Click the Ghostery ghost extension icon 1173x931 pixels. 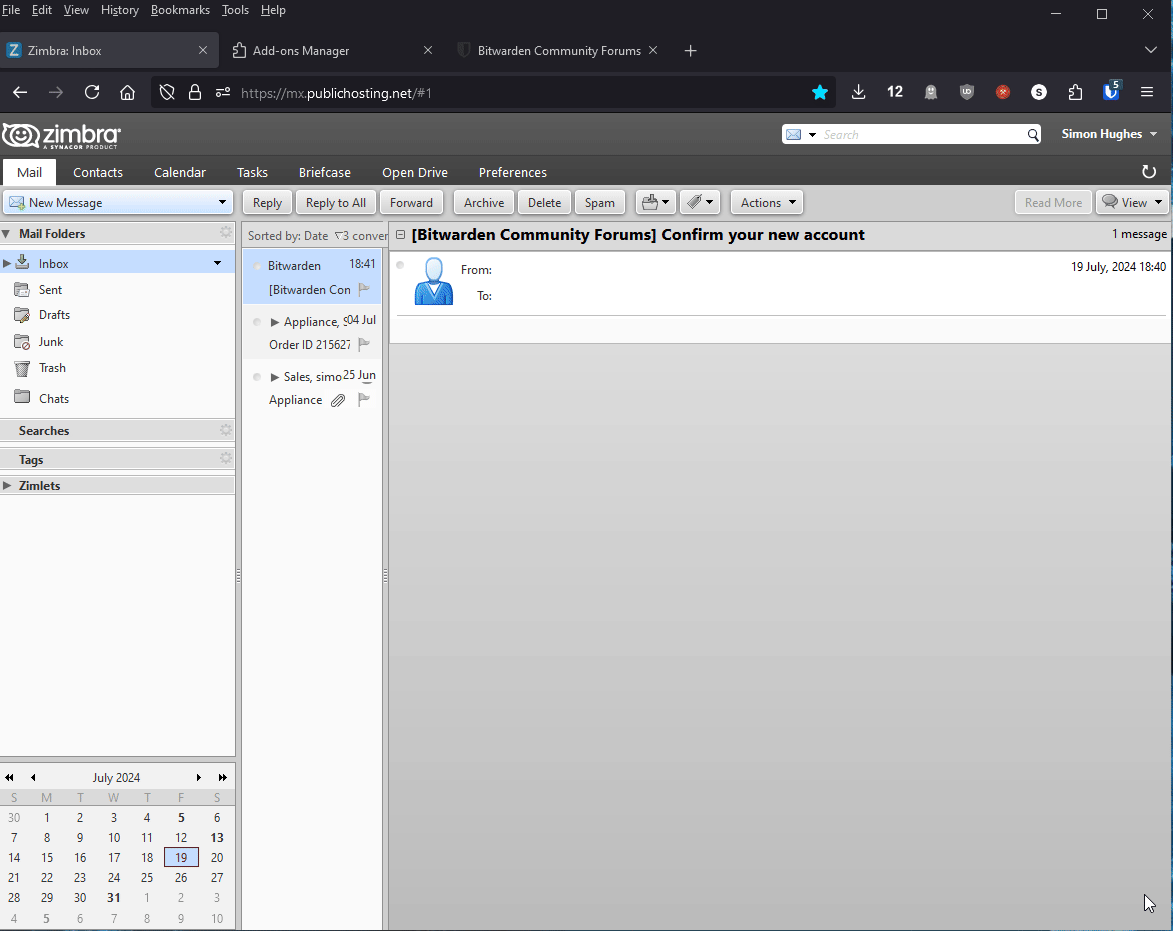(x=931, y=92)
